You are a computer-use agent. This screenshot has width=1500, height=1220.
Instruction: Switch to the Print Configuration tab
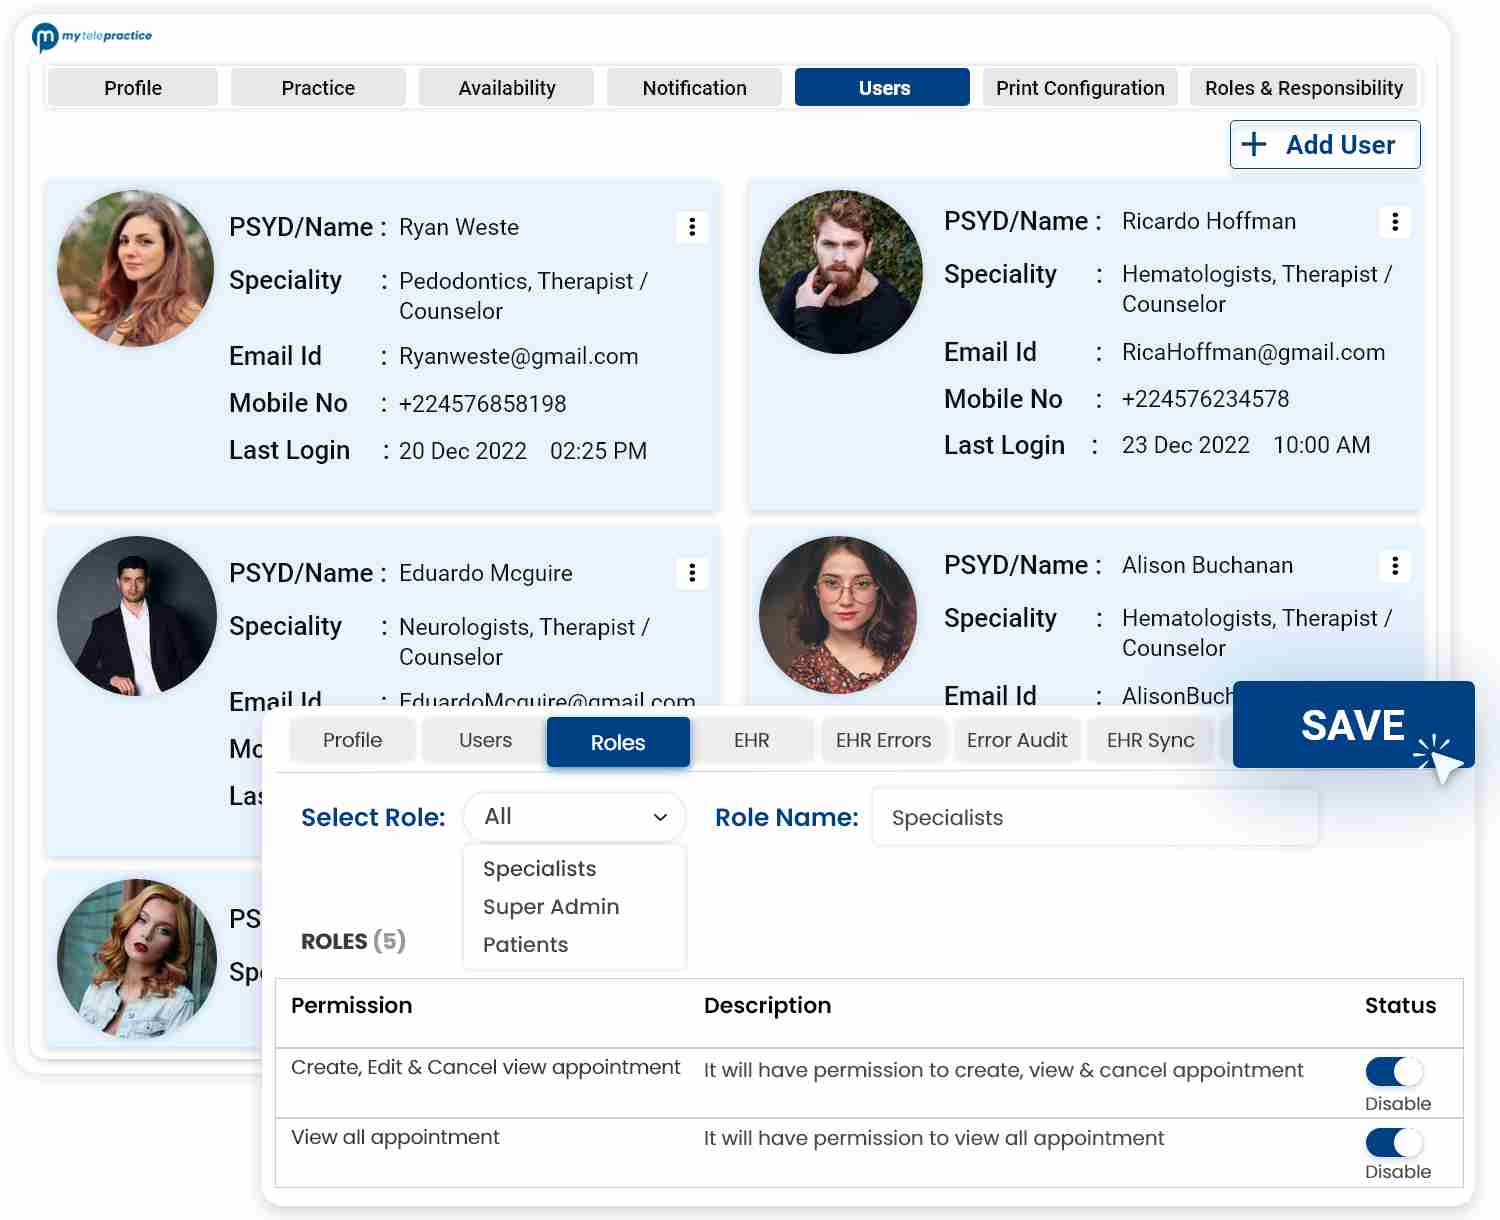(x=1080, y=87)
